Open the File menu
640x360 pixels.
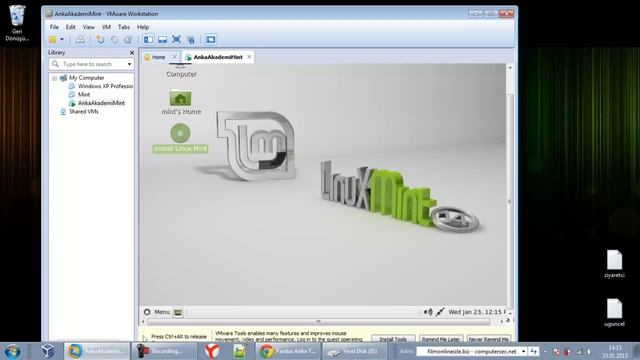coord(54,27)
